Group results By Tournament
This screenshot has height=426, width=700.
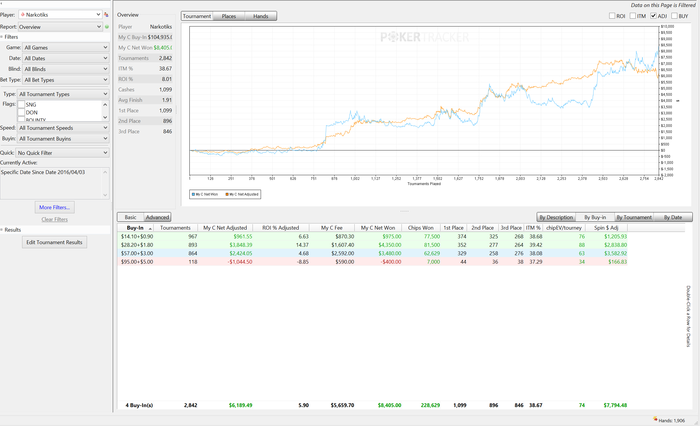click(634, 217)
